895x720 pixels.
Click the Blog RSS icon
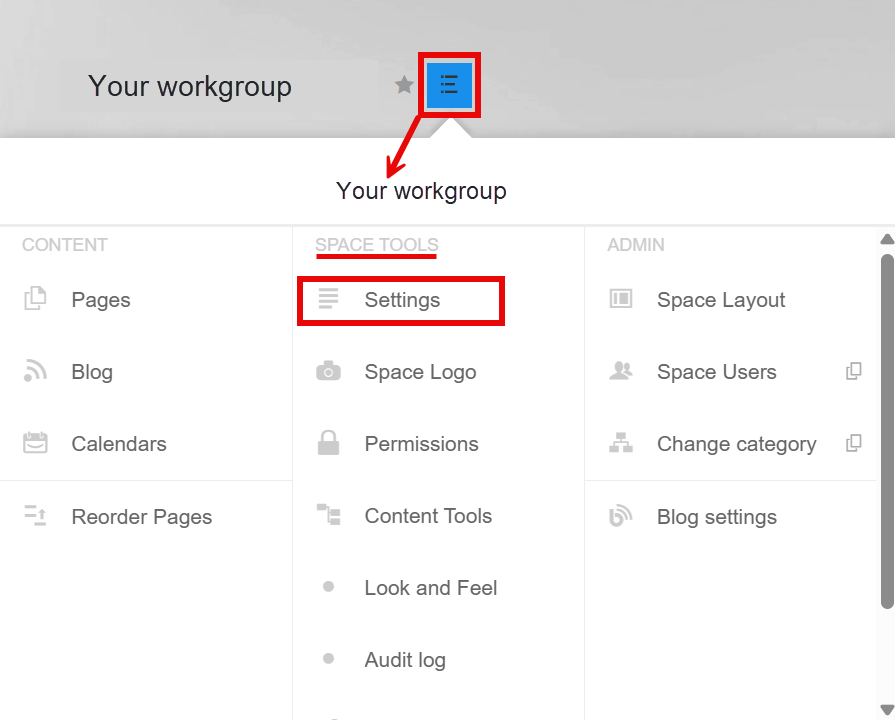pos(35,371)
